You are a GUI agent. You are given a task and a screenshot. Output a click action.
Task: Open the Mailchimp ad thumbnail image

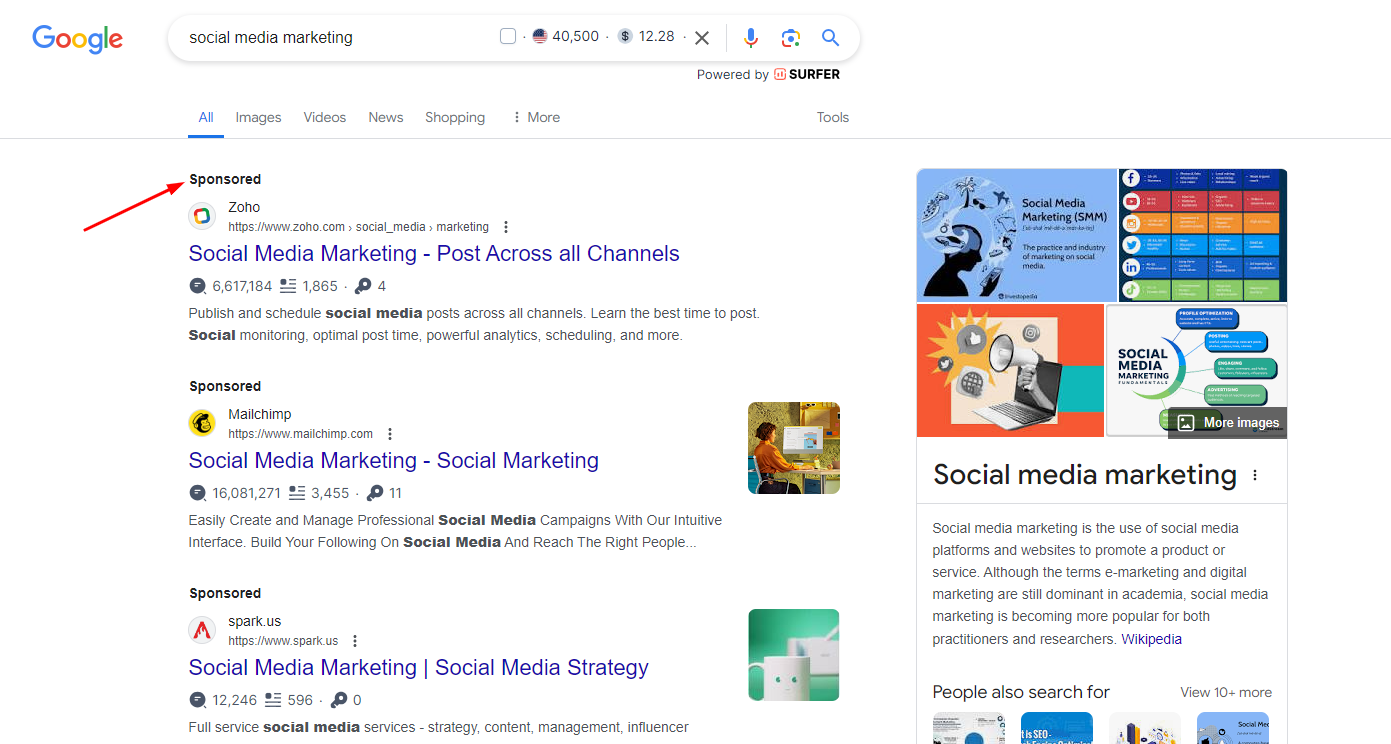[x=794, y=448]
